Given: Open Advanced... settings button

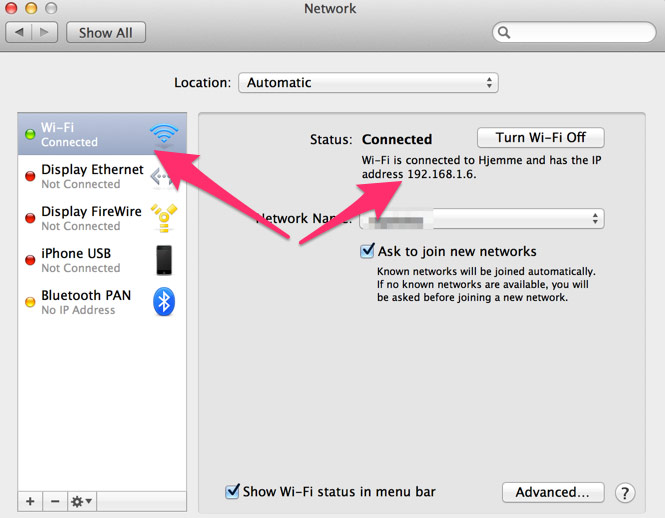Looking at the screenshot, I should 553,492.
